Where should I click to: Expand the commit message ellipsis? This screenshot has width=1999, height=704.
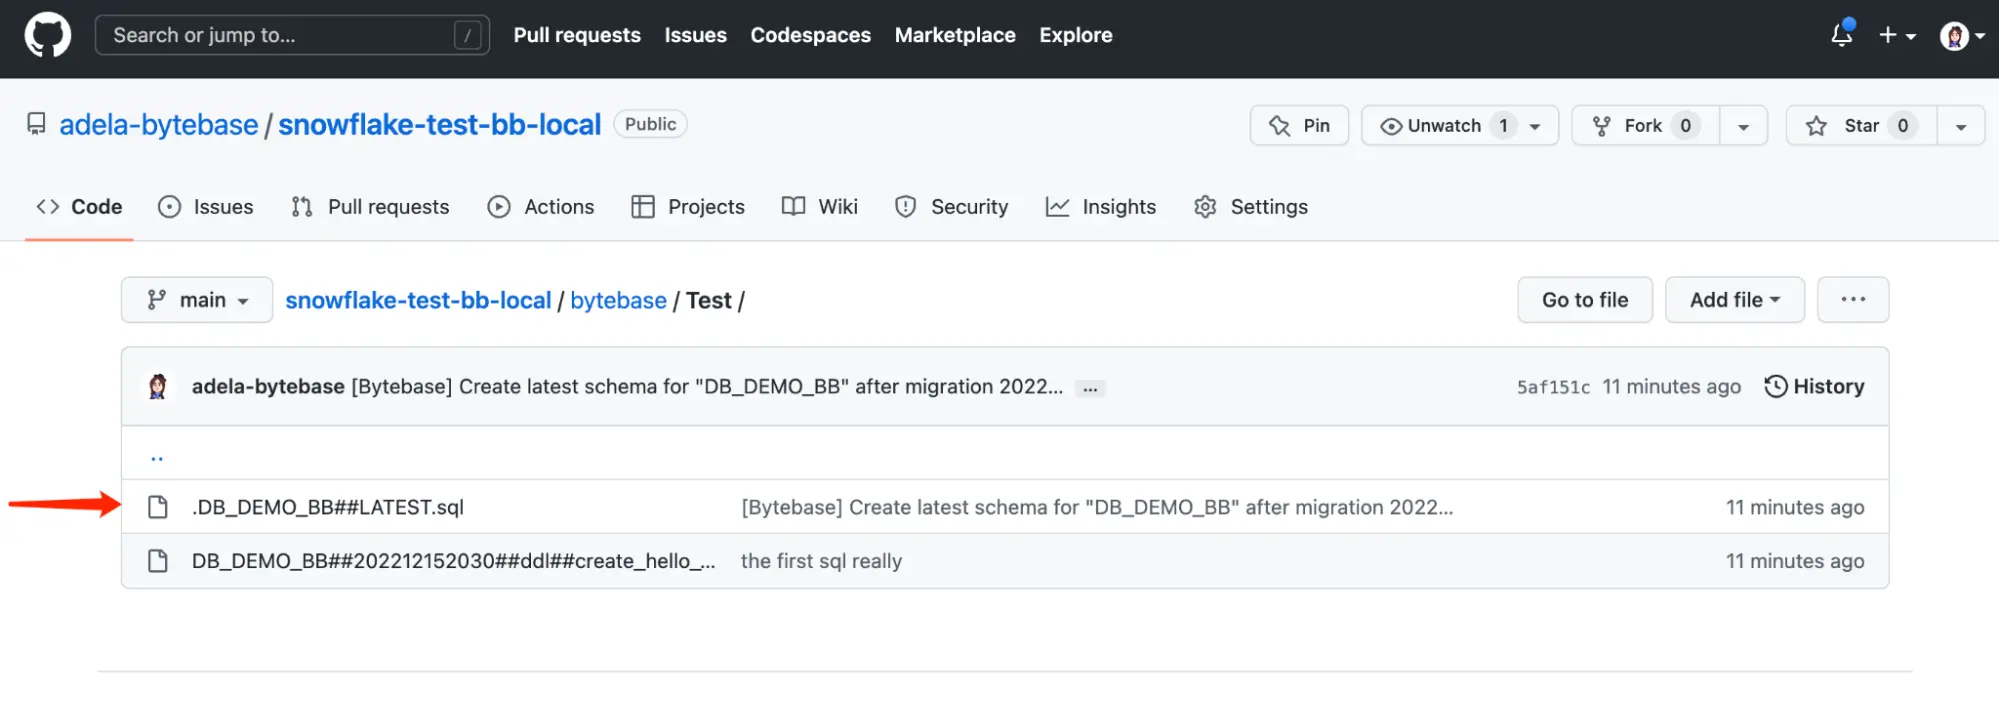(x=1091, y=388)
